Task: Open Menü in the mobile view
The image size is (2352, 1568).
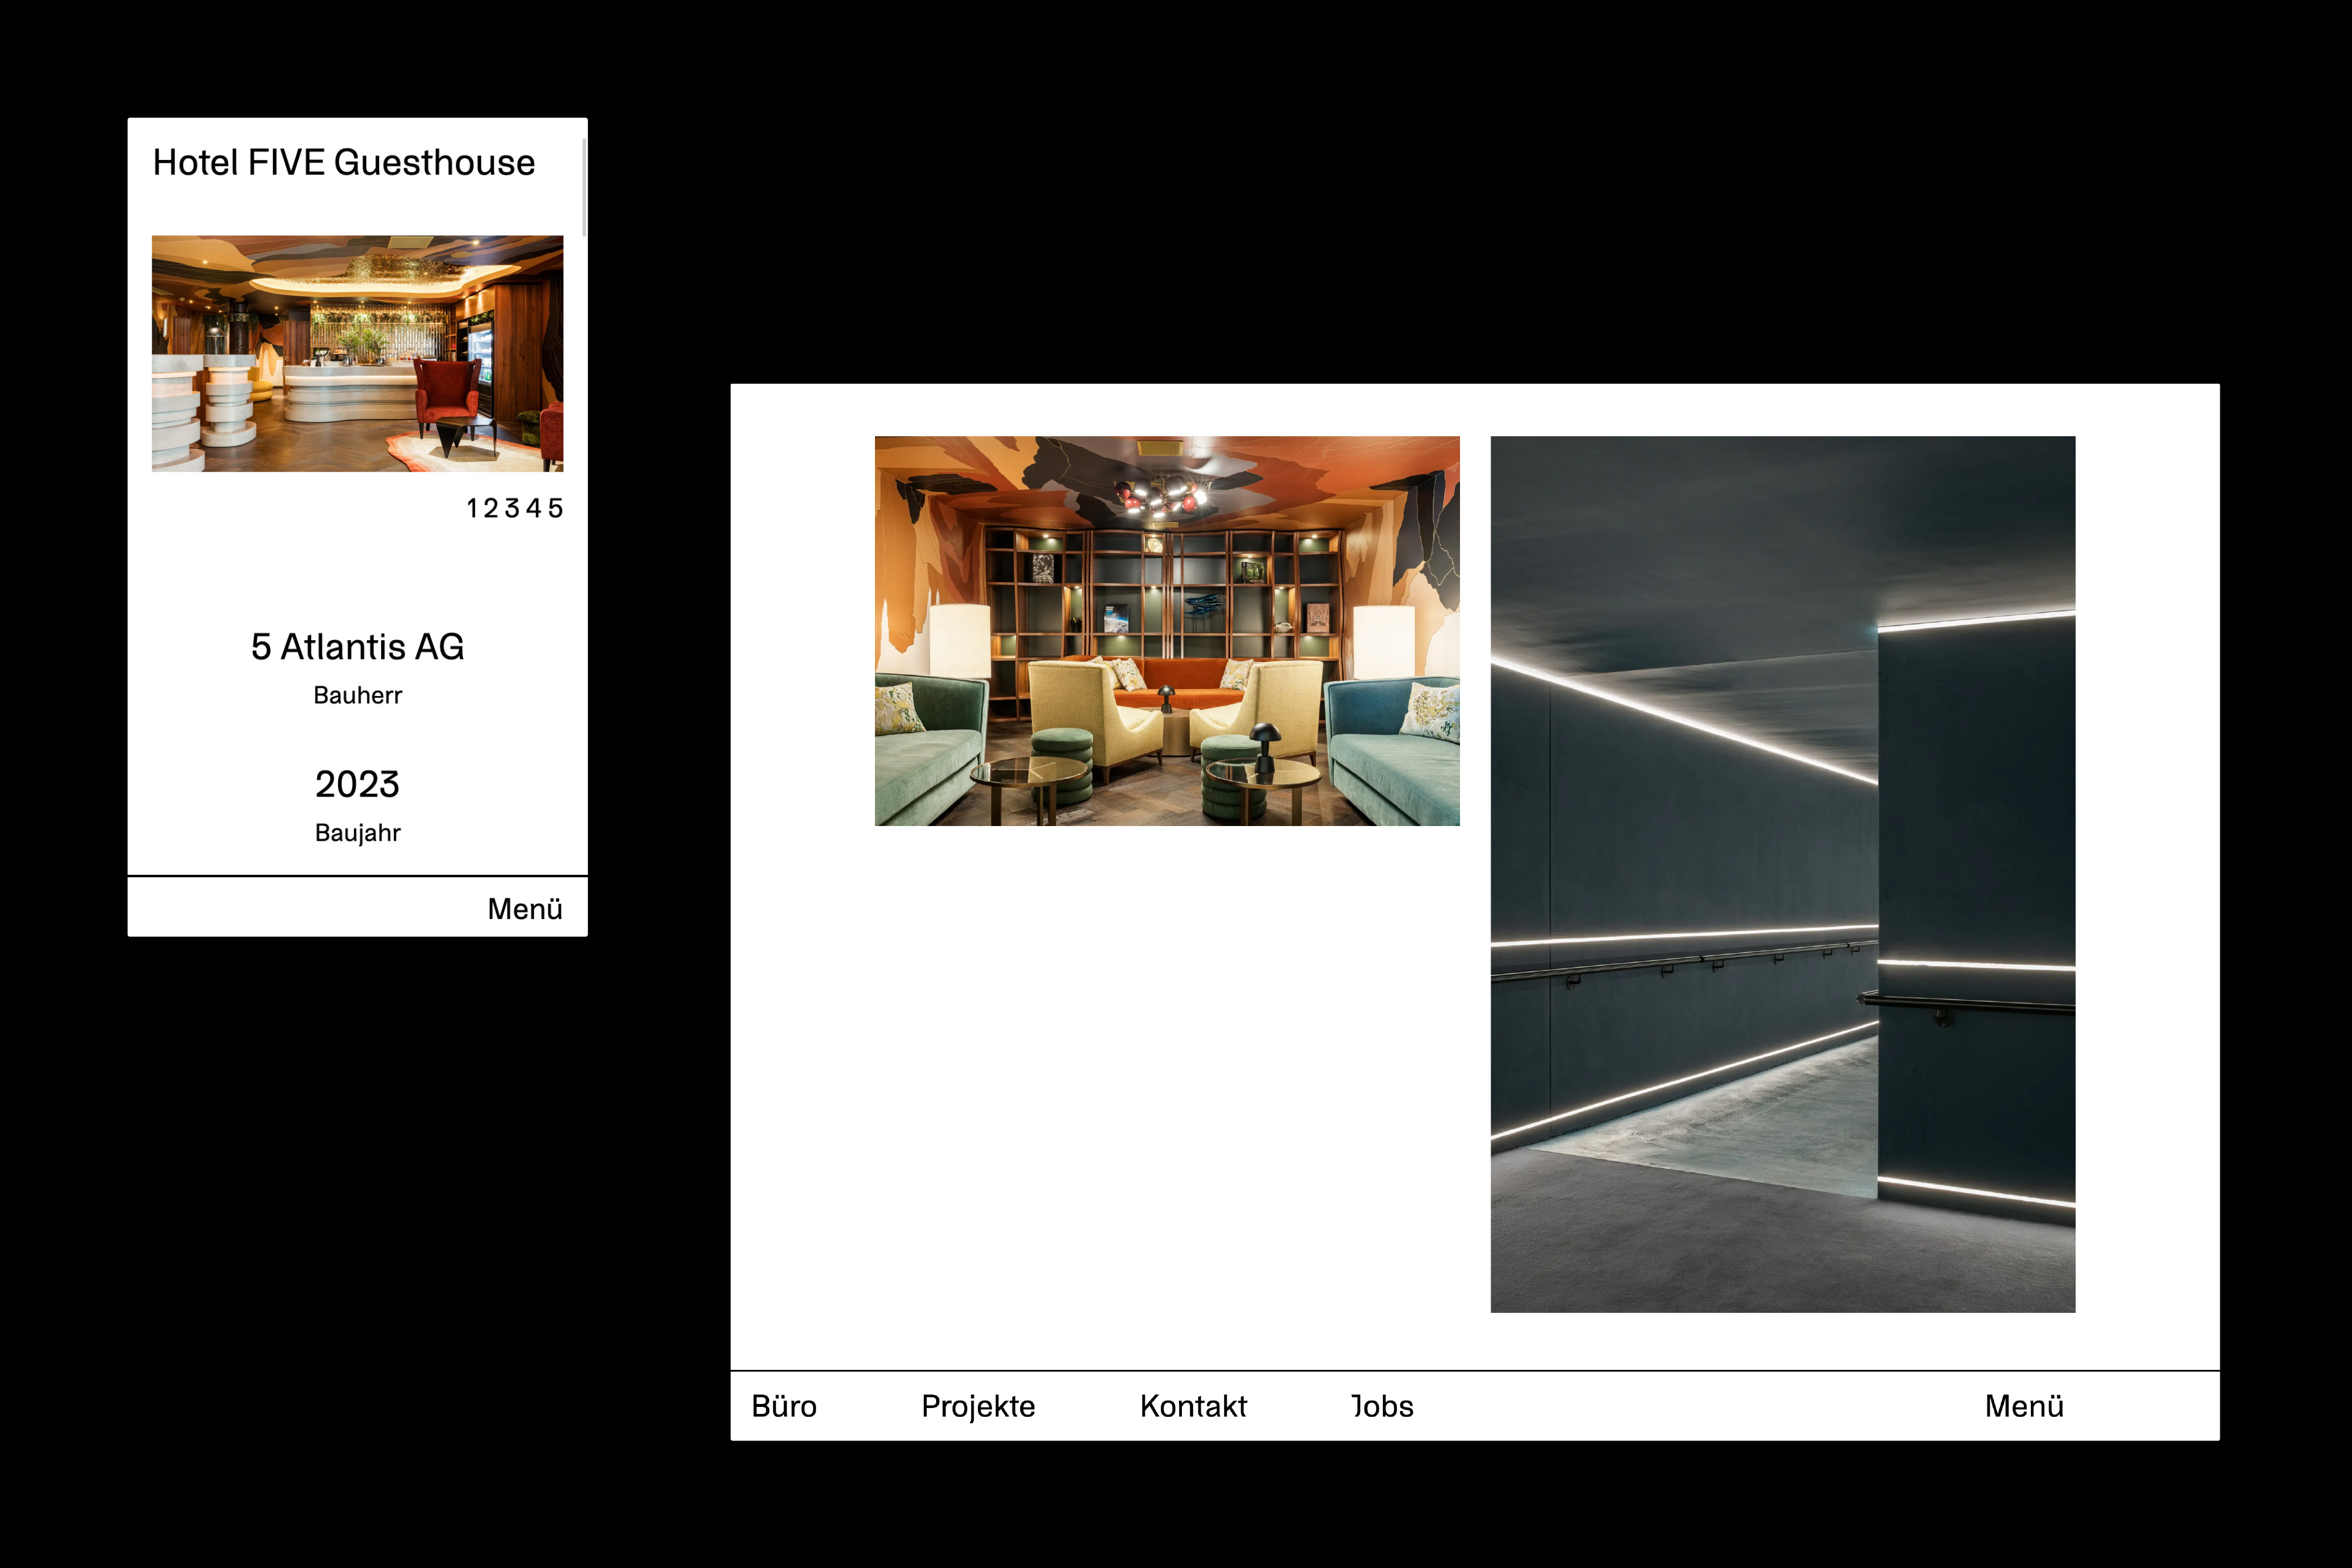Action: (x=524, y=909)
